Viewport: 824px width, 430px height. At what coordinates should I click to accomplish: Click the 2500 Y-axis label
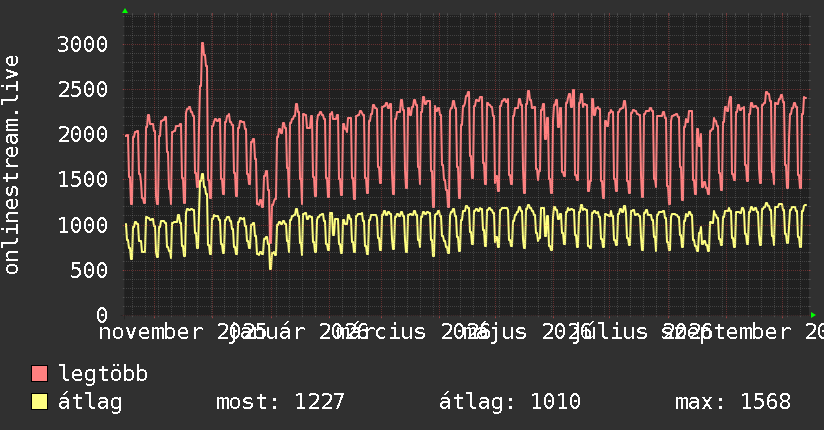[83, 89]
